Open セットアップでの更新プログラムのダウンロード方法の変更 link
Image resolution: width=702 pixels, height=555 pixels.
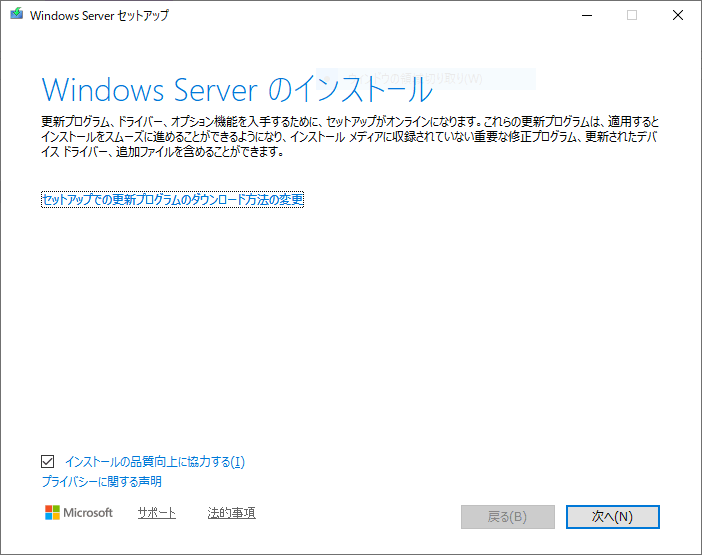[172, 200]
